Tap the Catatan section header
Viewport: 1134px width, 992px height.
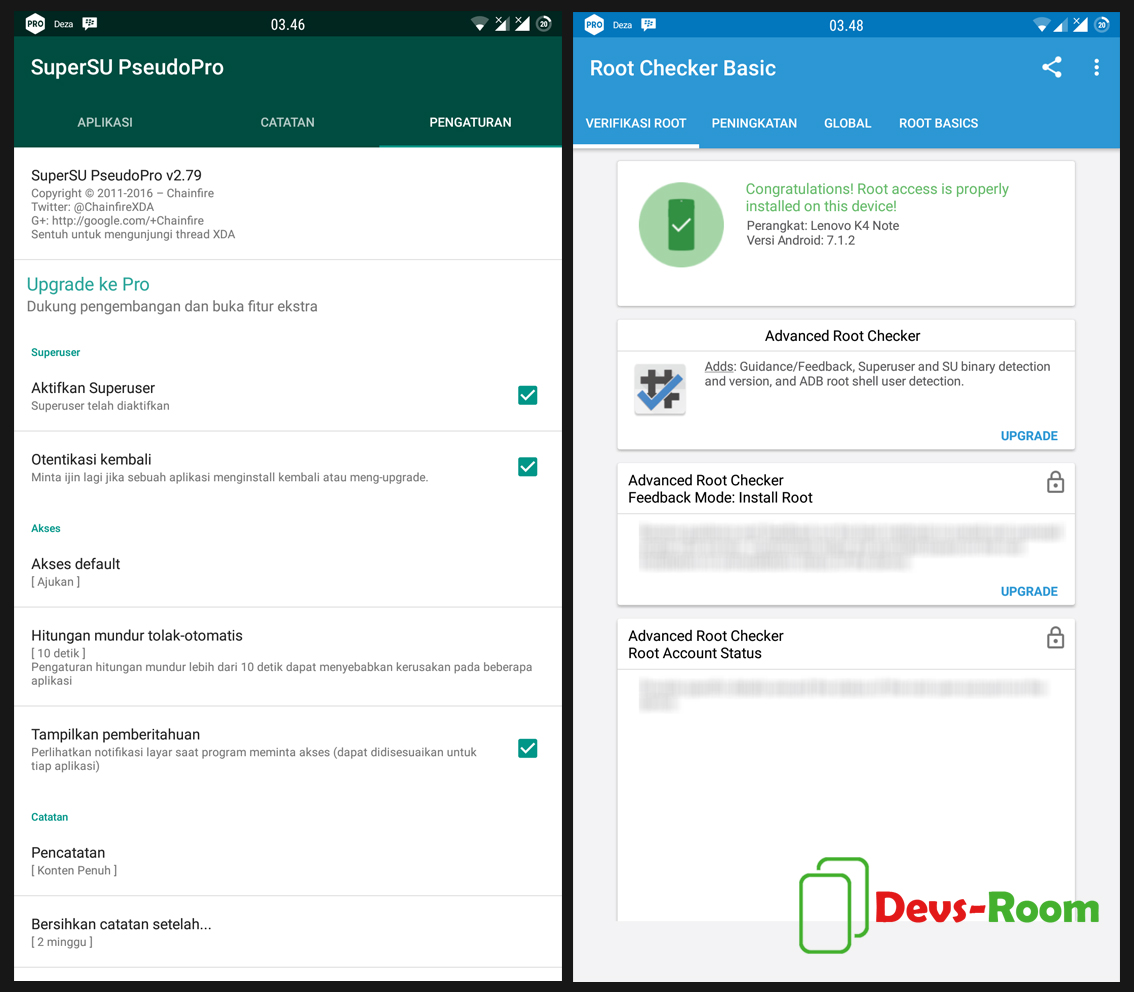tap(49, 817)
